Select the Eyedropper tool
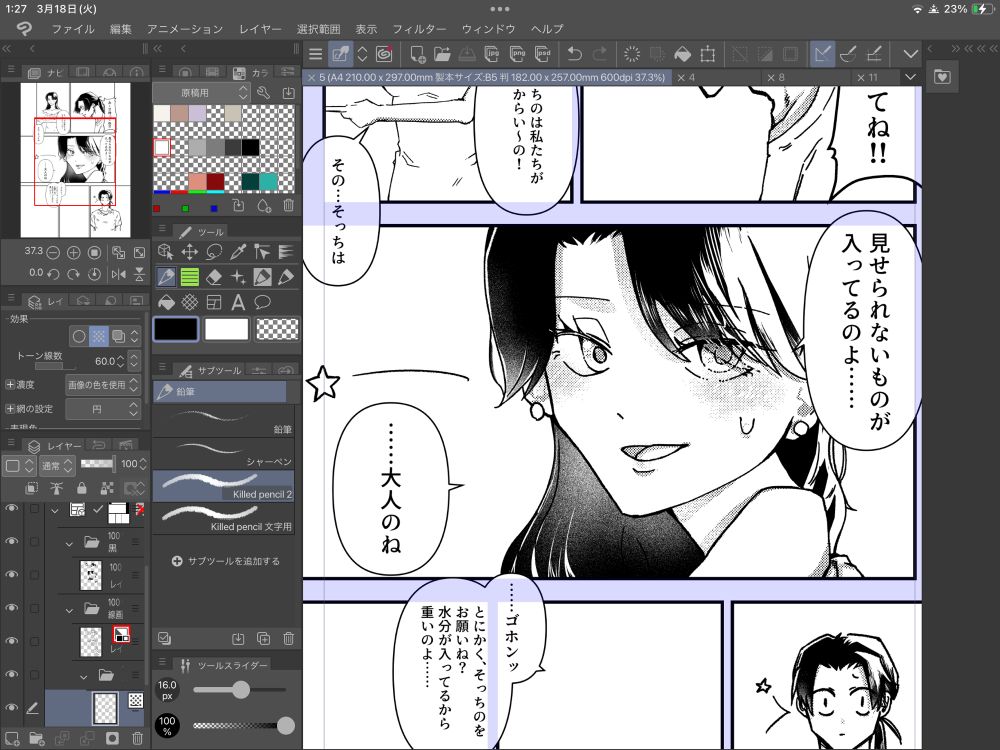This screenshot has height=750, width=1000. click(238, 251)
